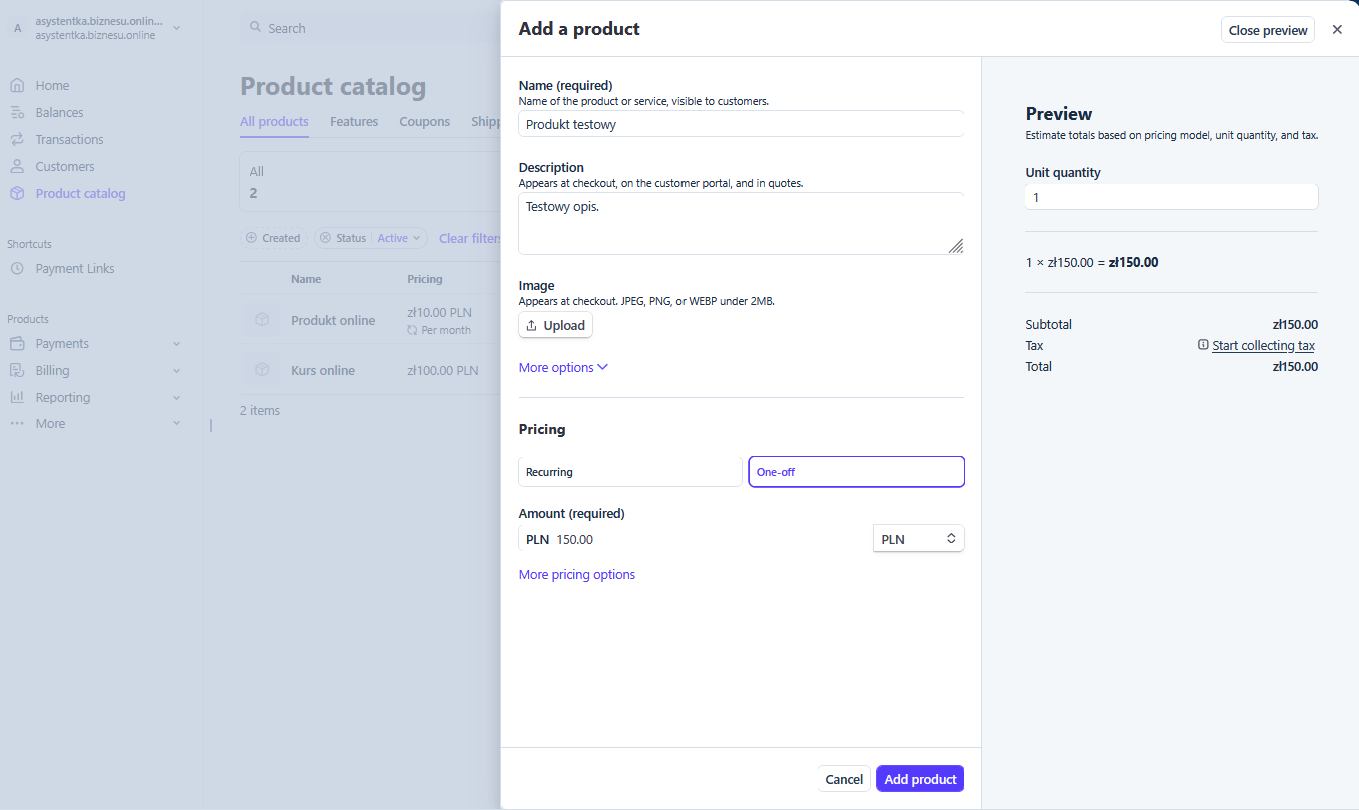The image size is (1359, 810).
Task: Switch to the Coupons tab
Action: click(424, 122)
